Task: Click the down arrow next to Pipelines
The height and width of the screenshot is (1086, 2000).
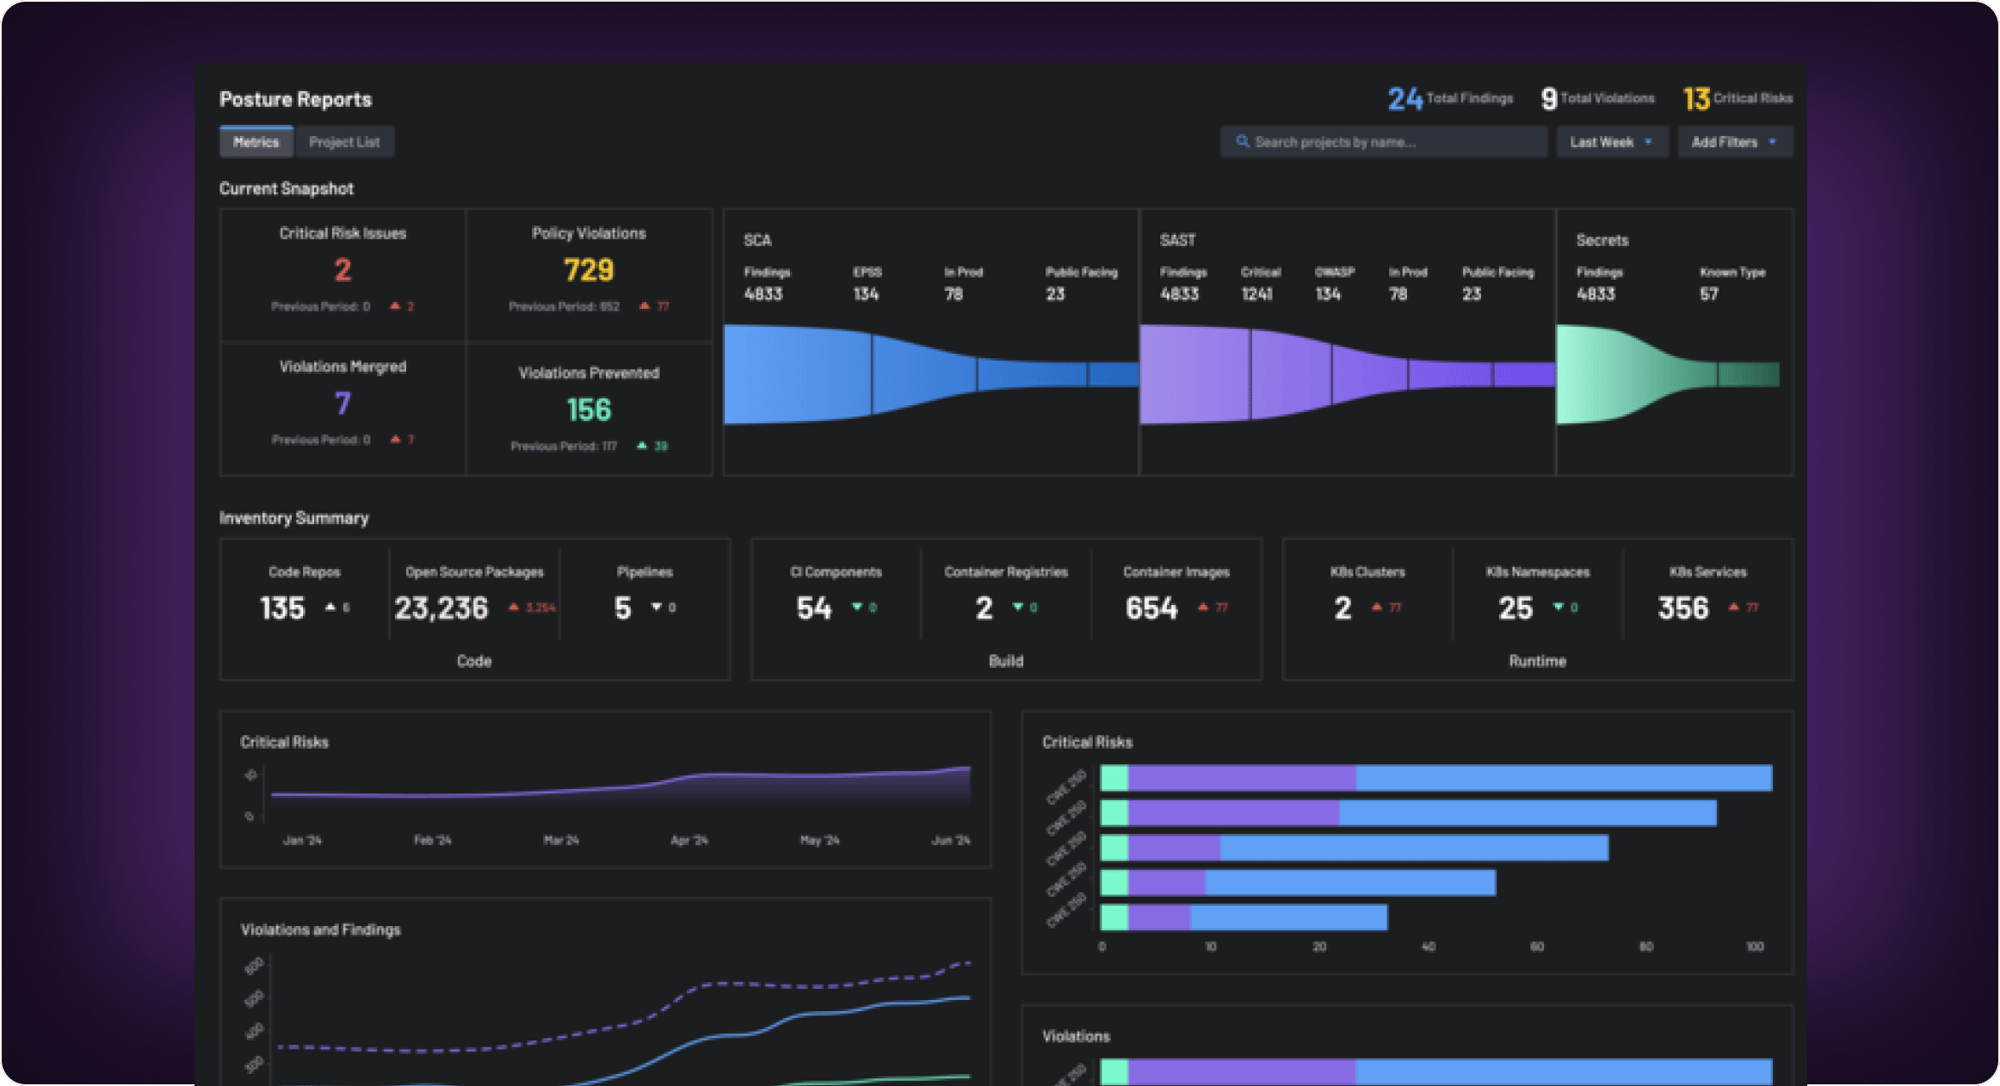Action: point(657,607)
